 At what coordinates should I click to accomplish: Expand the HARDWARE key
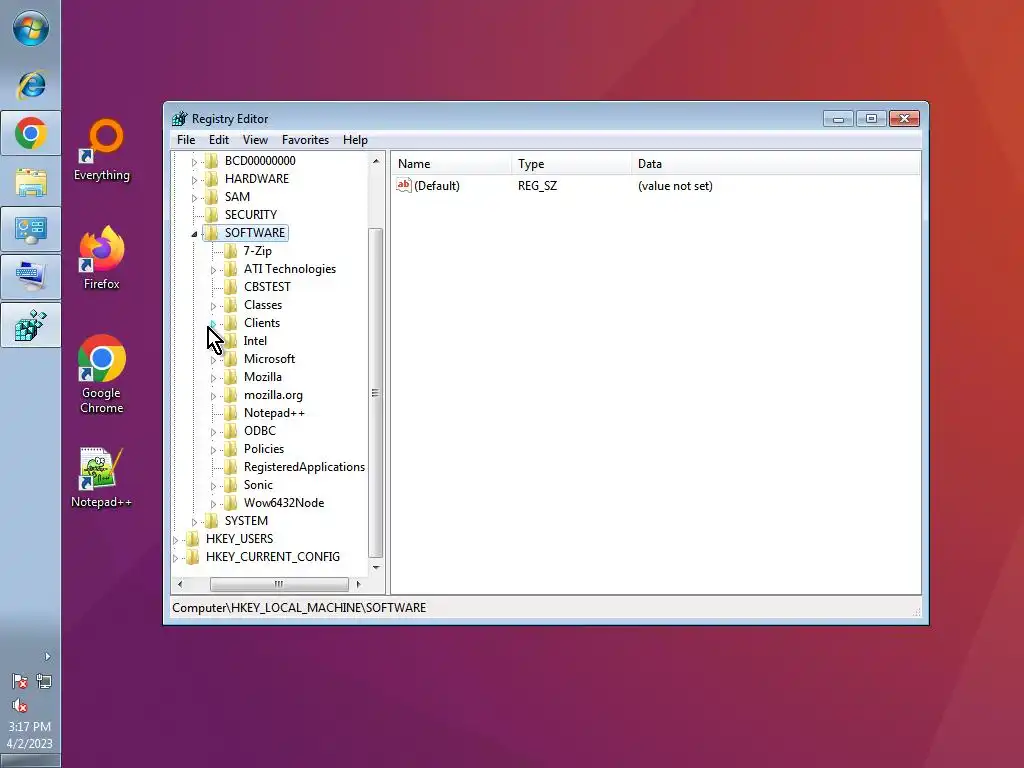point(194,180)
